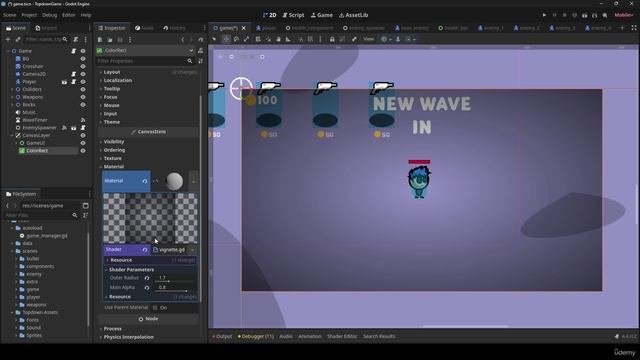The image size is (640, 360).
Task: Revert Material property to default
Action: point(144,181)
